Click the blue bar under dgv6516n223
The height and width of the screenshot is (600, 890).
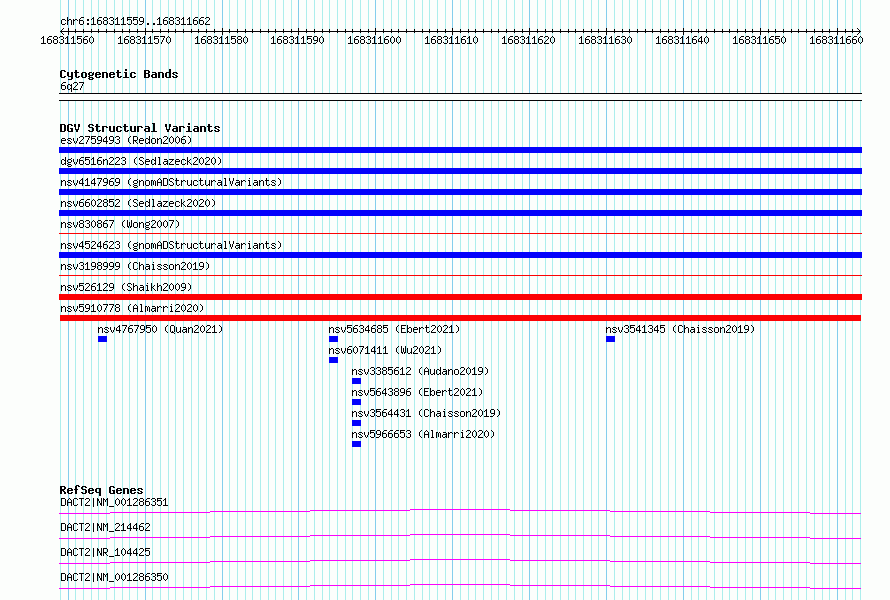(x=460, y=171)
